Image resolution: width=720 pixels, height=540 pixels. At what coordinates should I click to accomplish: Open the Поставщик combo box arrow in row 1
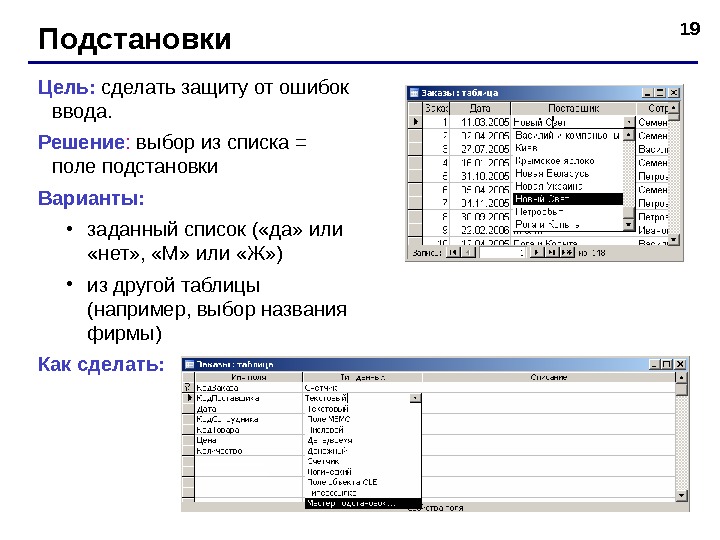coord(629,122)
